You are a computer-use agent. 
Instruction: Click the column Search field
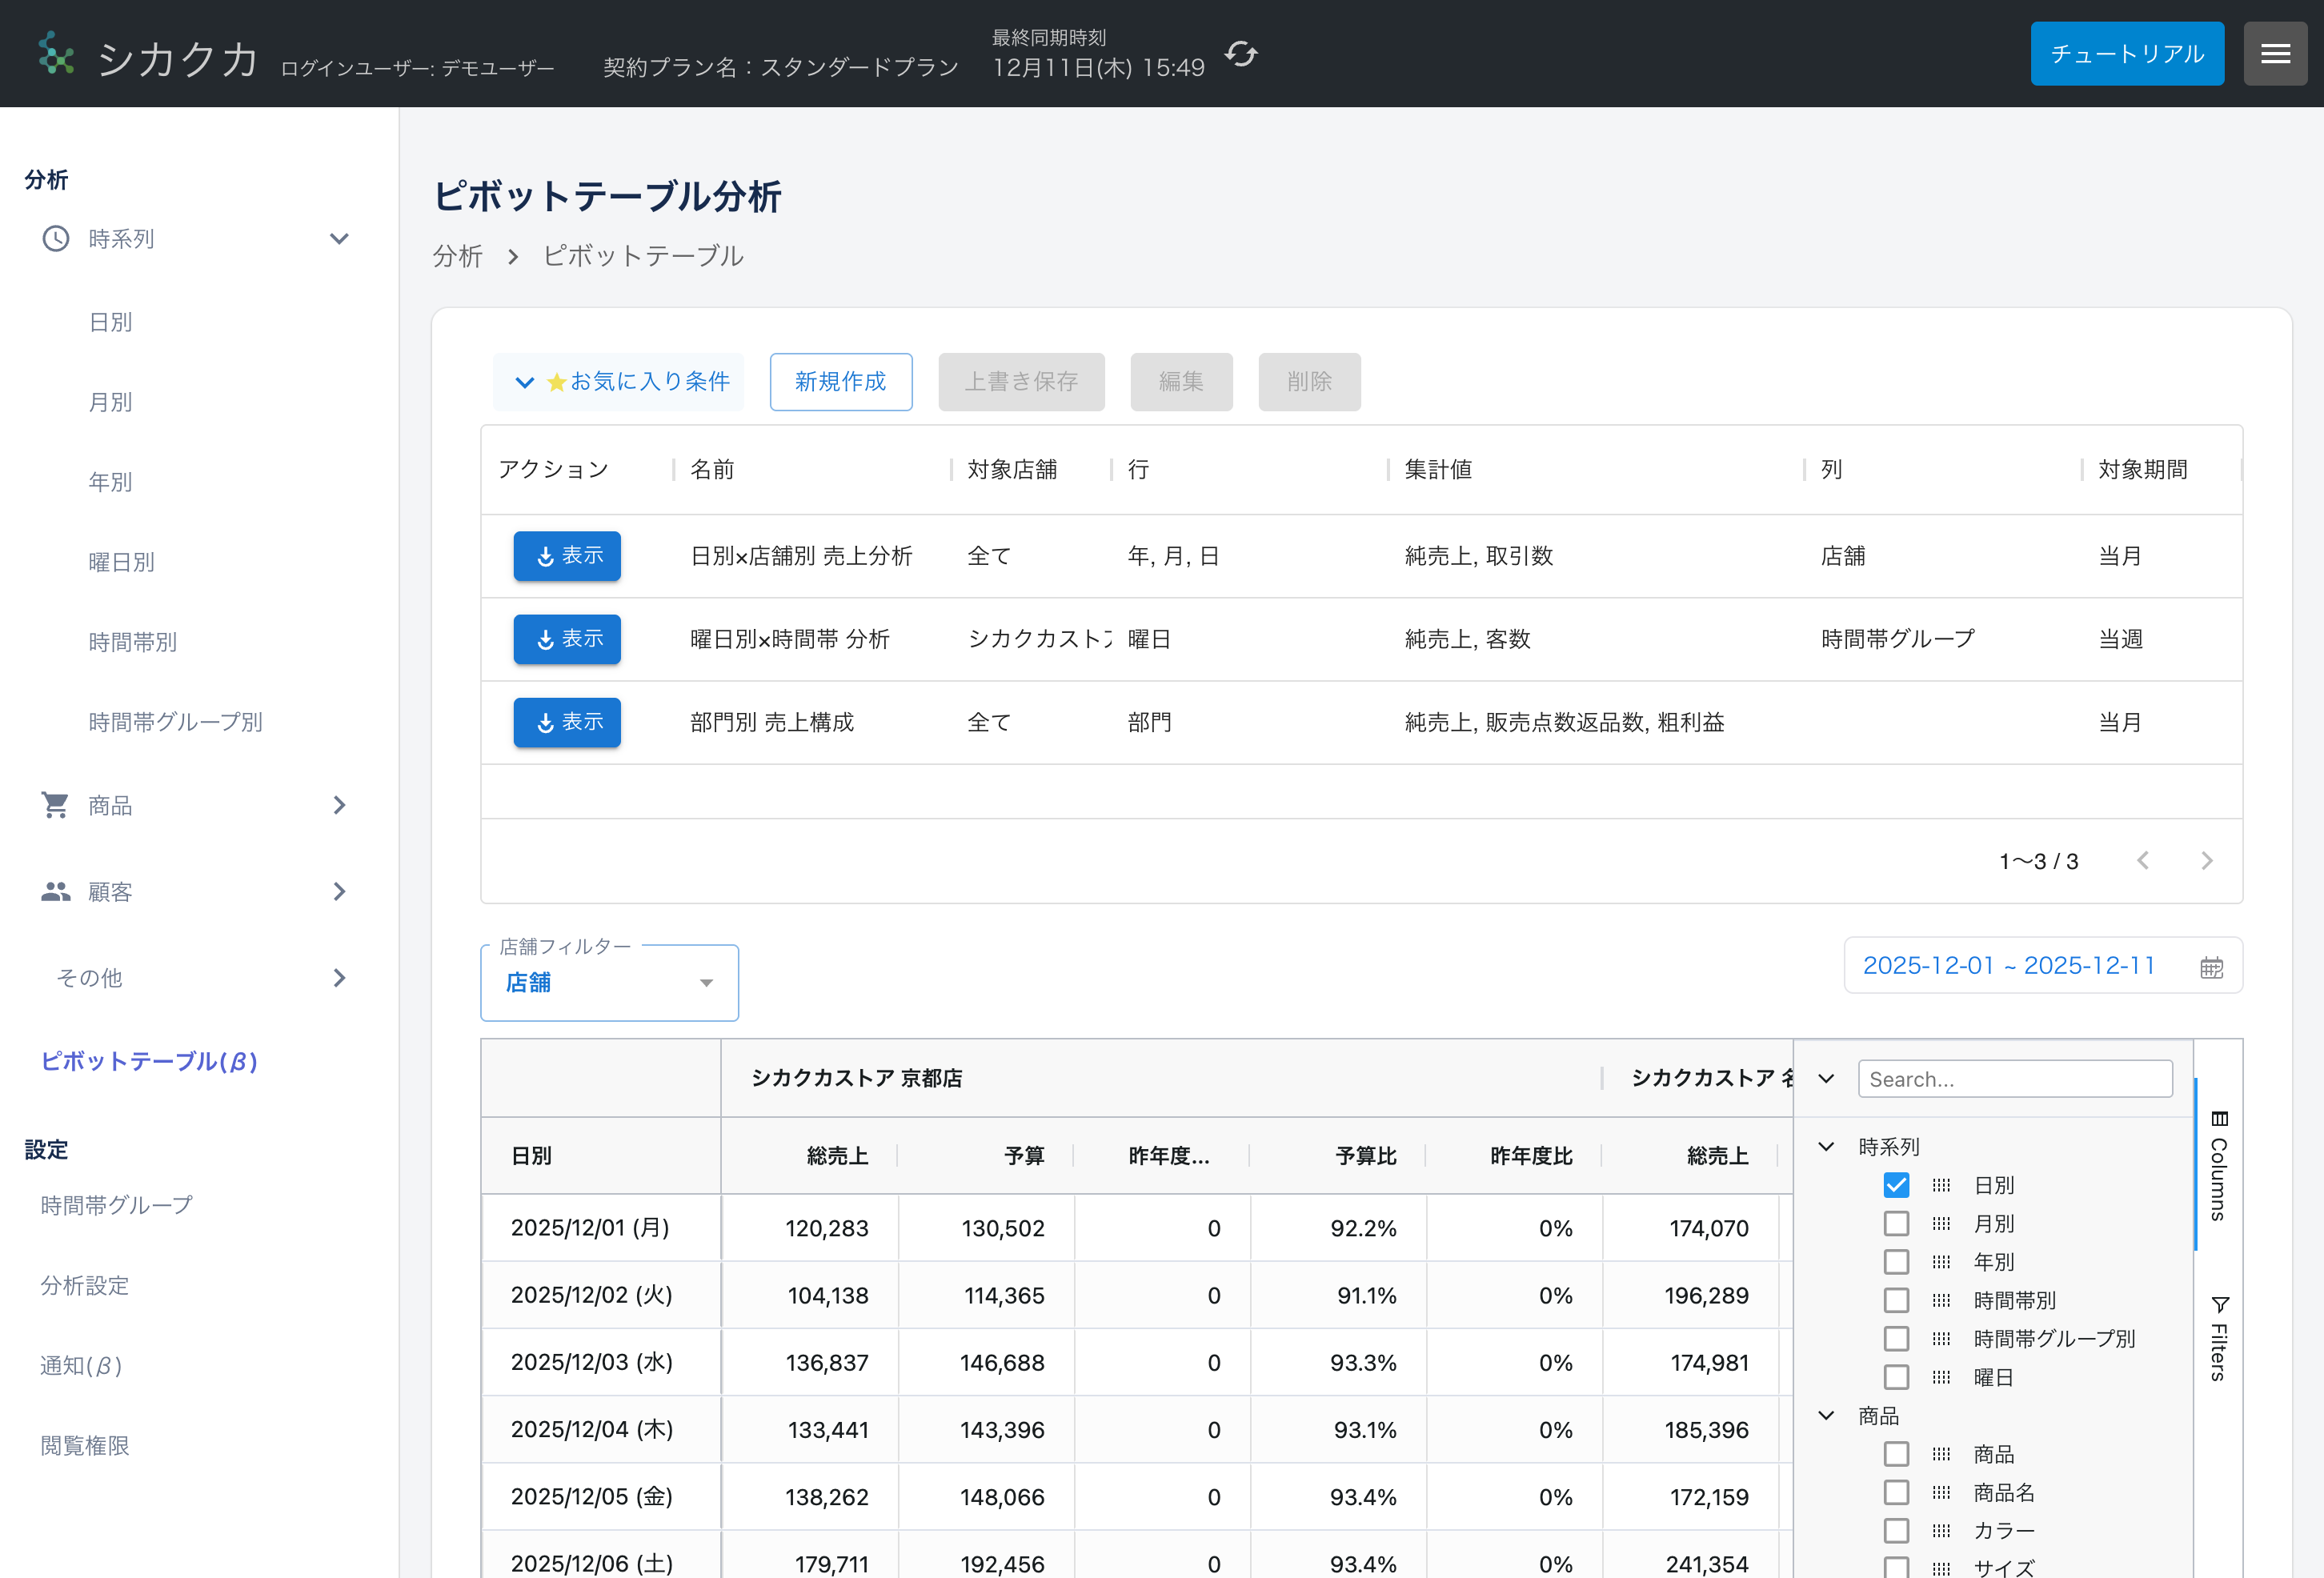pos(2014,1079)
